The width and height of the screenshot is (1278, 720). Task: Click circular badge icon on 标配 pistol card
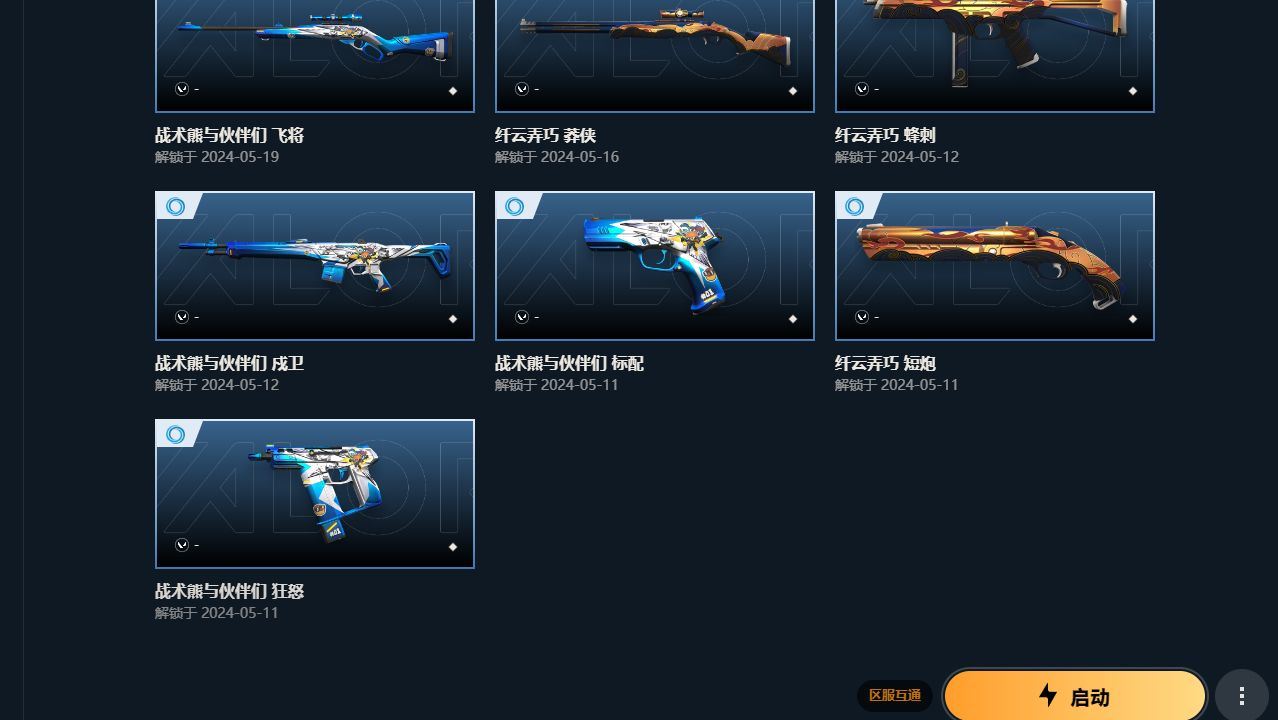(515, 207)
